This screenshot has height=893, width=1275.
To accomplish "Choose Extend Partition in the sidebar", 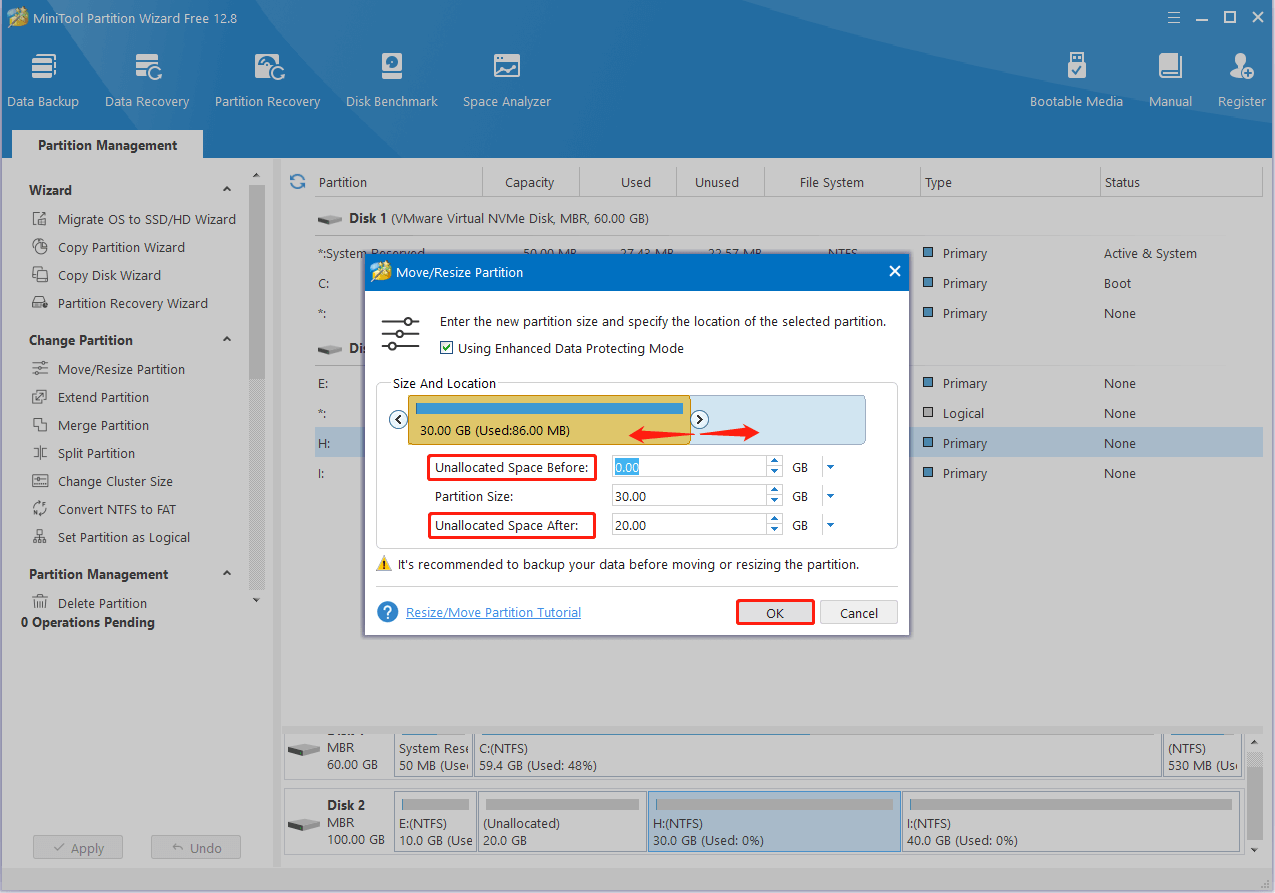I will click(103, 397).
